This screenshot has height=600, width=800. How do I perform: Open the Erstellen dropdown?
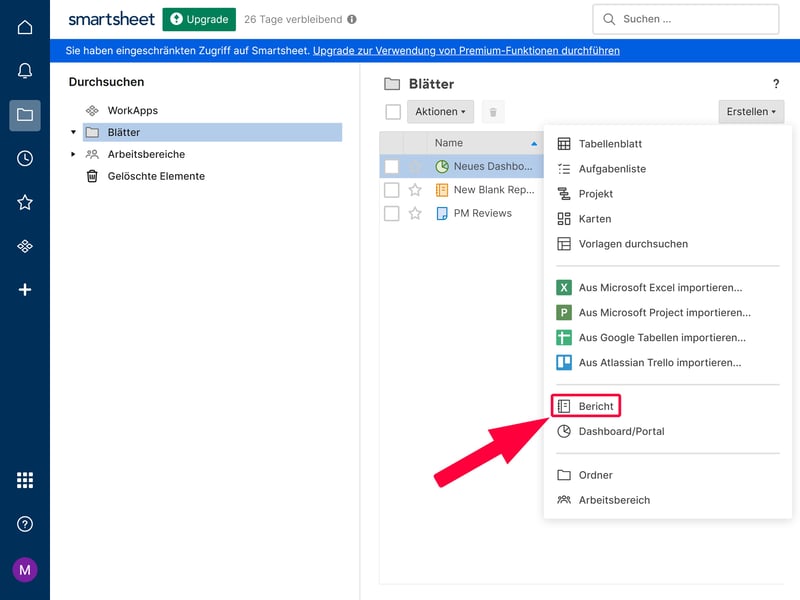(751, 112)
